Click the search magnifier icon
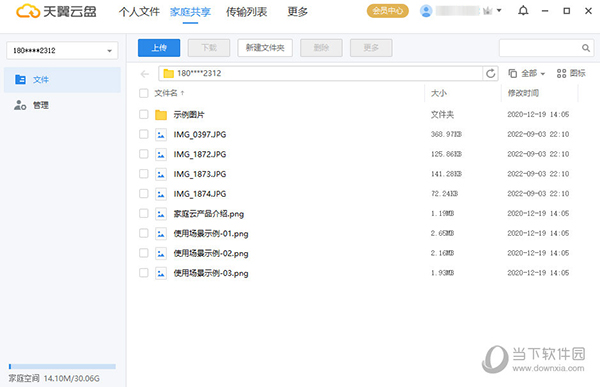Viewport: 600px width, 387px height. pos(586,48)
